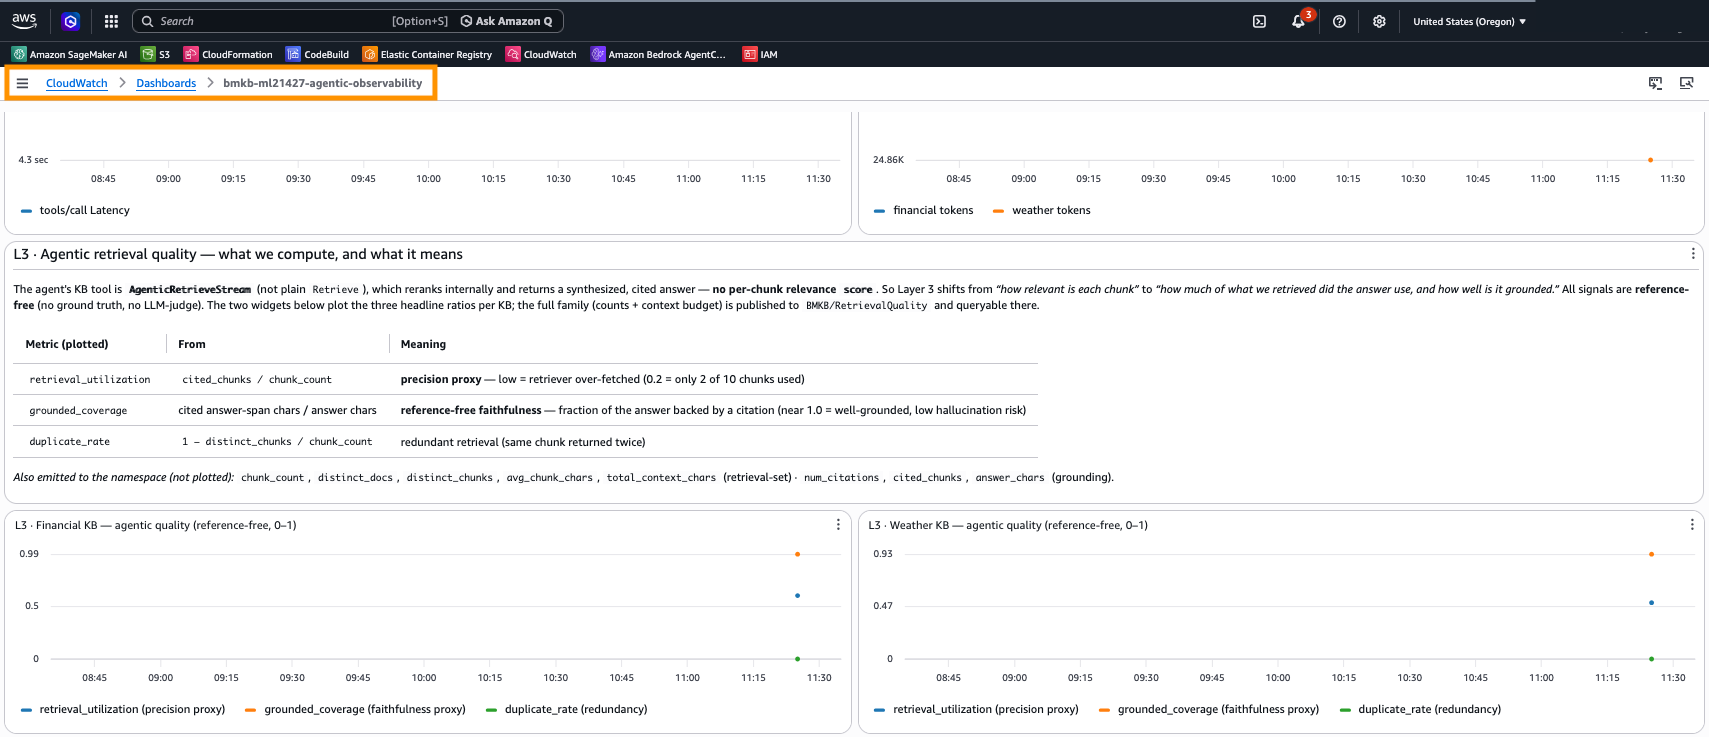The height and width of the screenshot is (737, 1709).
Task: Click the 24.86K axis value
Action: 888,160
